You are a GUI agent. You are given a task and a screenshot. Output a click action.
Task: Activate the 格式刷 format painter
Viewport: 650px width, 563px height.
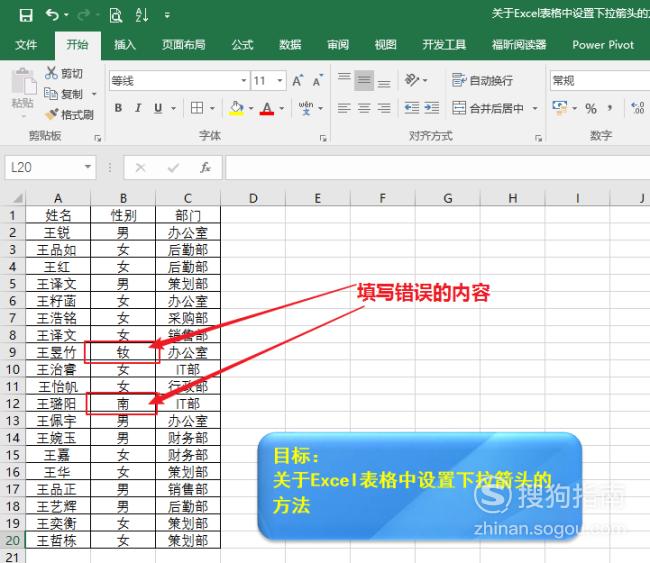(x=69, y=114)
